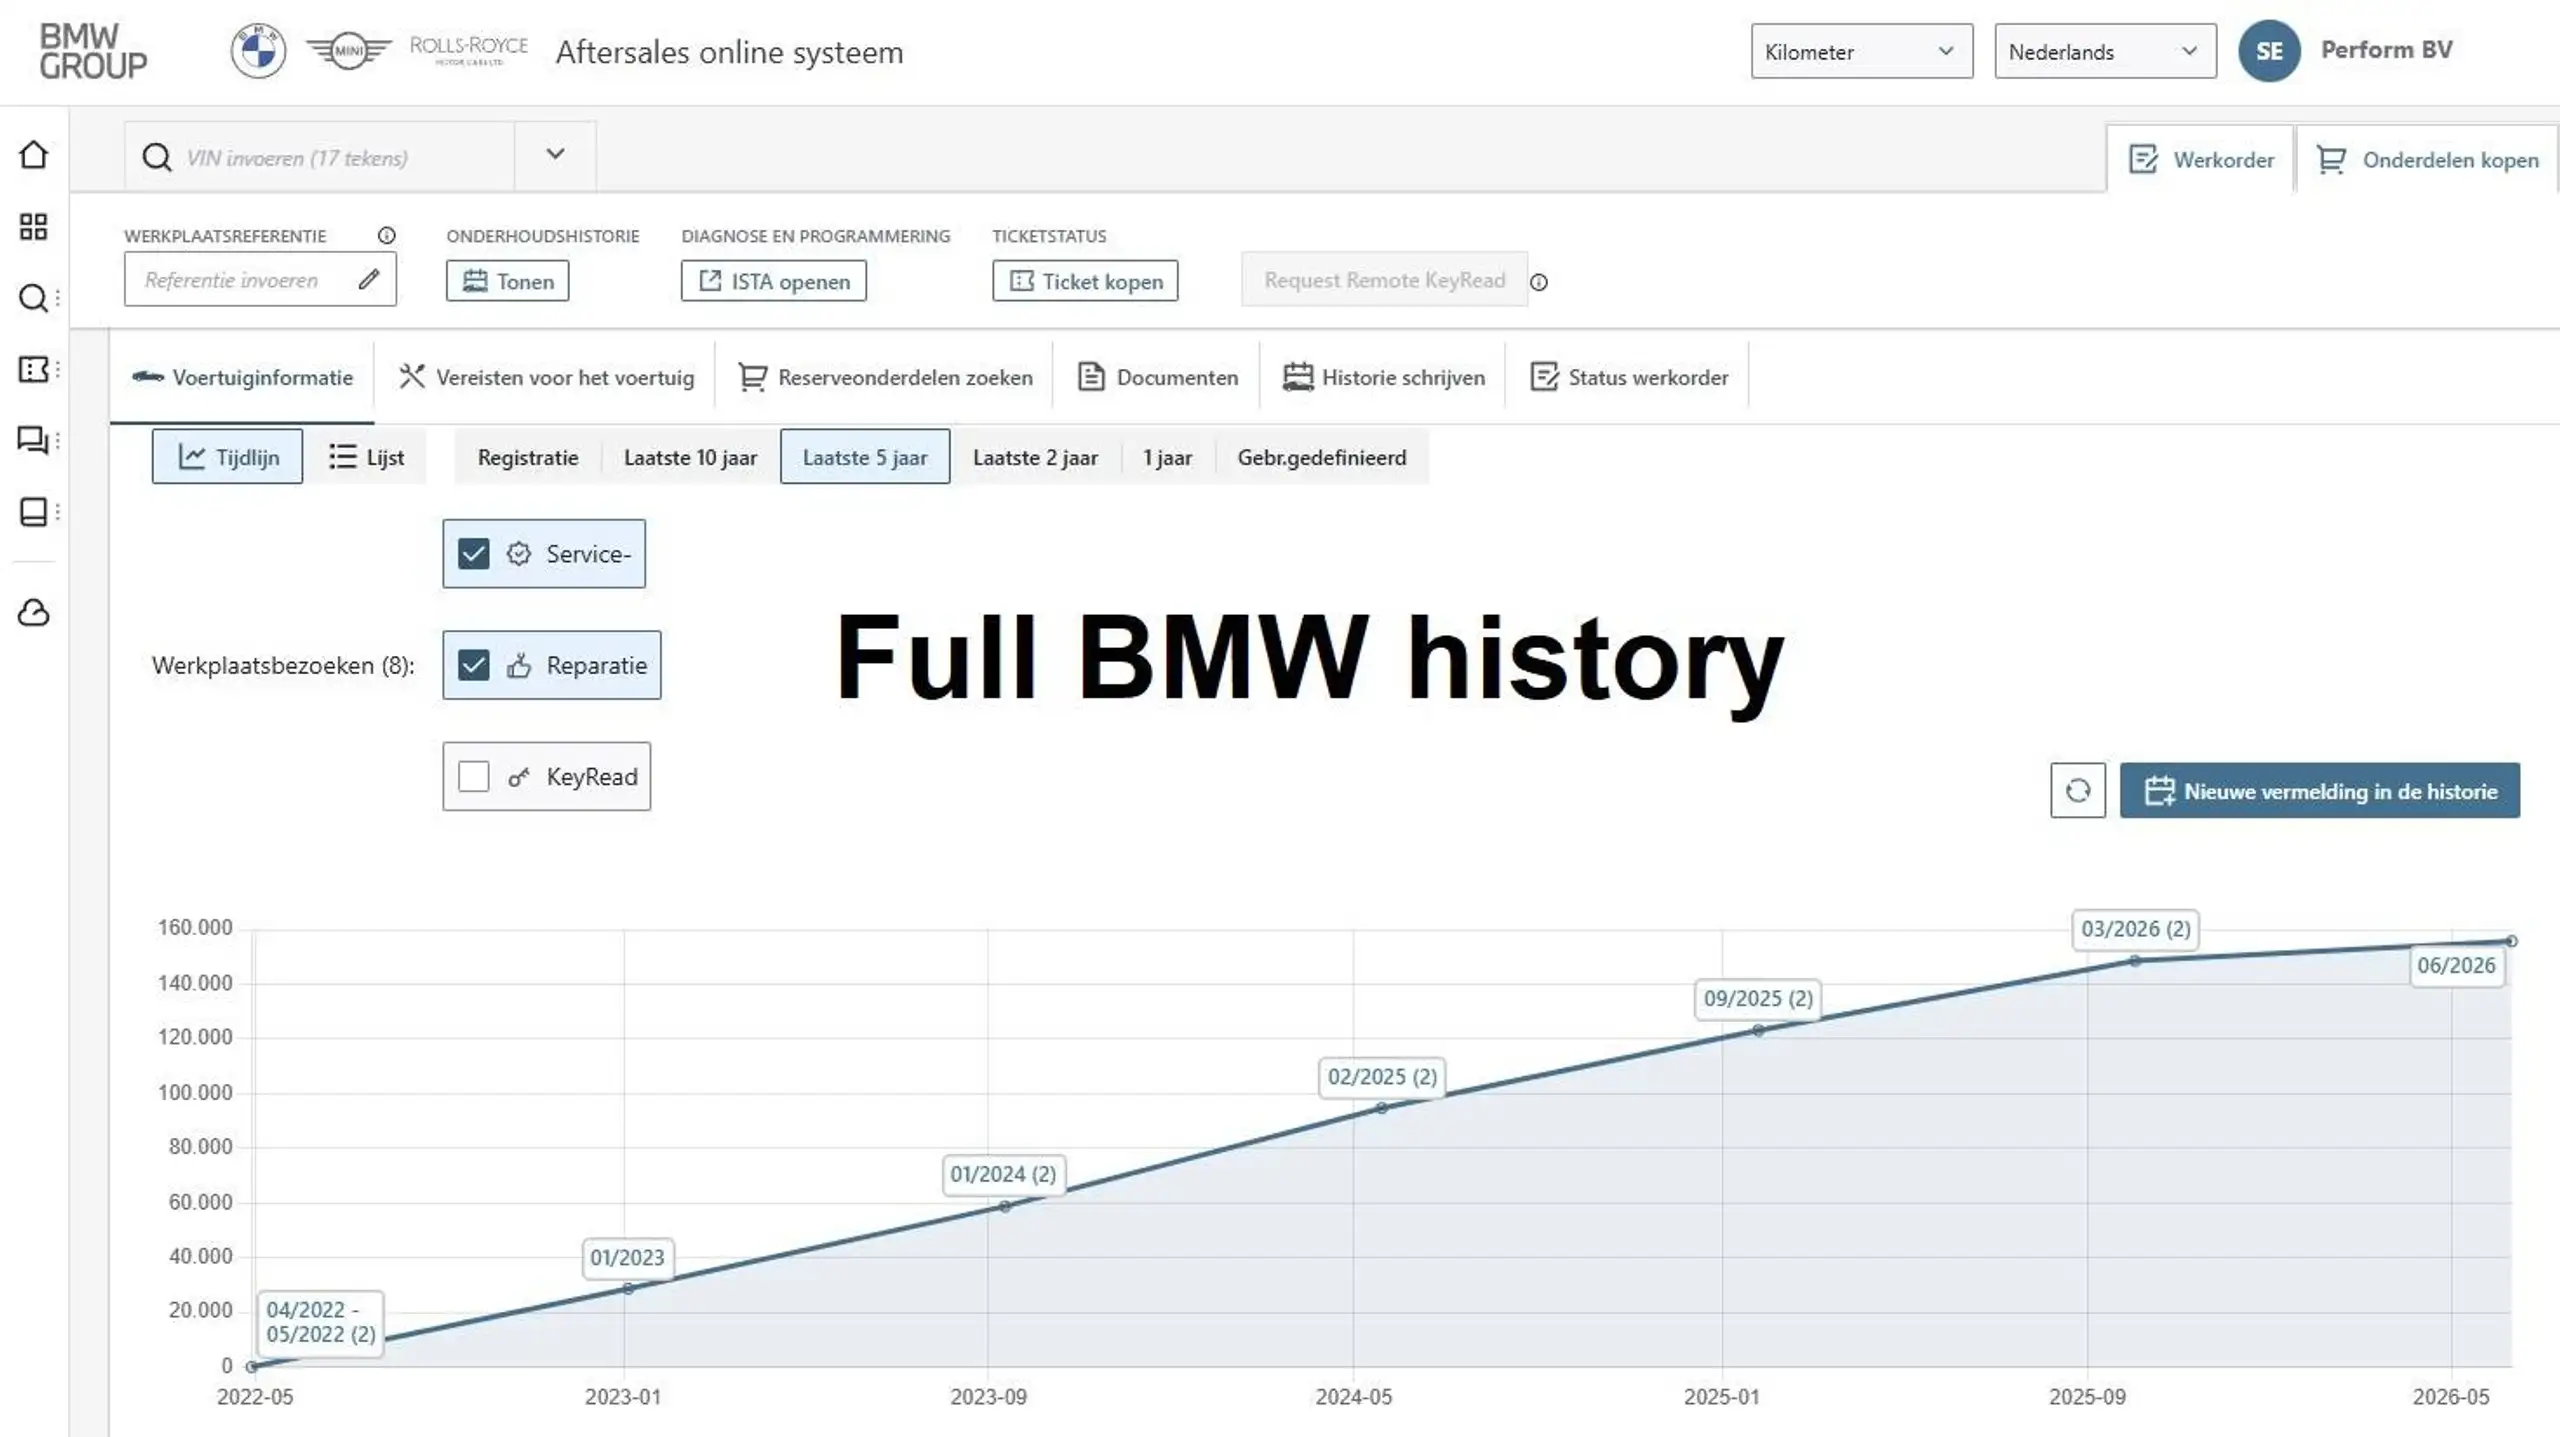Select the Registratie time range
The image size is (2560, 1437).
528,457
